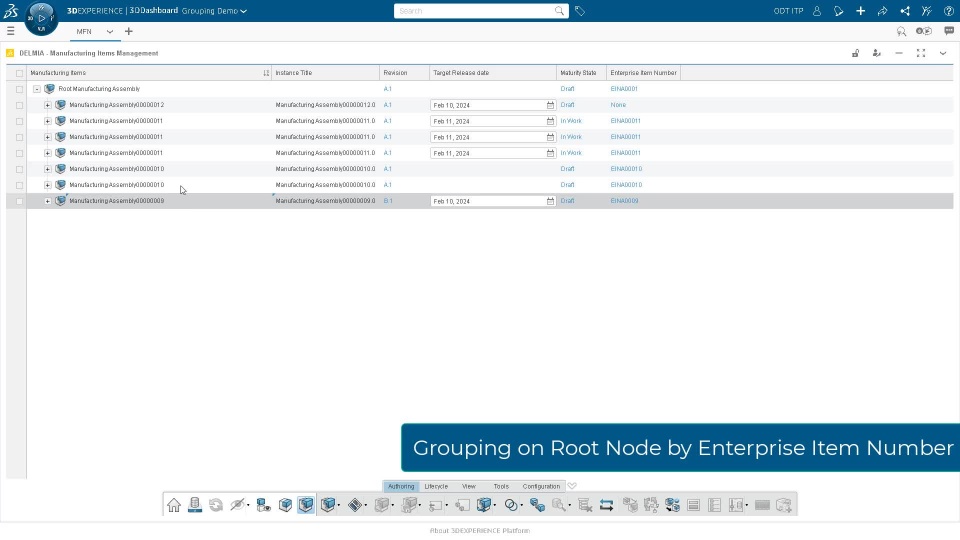Click the search magnifier button
The width and height of the screenshot is (960, 540).
pos(559,11)
